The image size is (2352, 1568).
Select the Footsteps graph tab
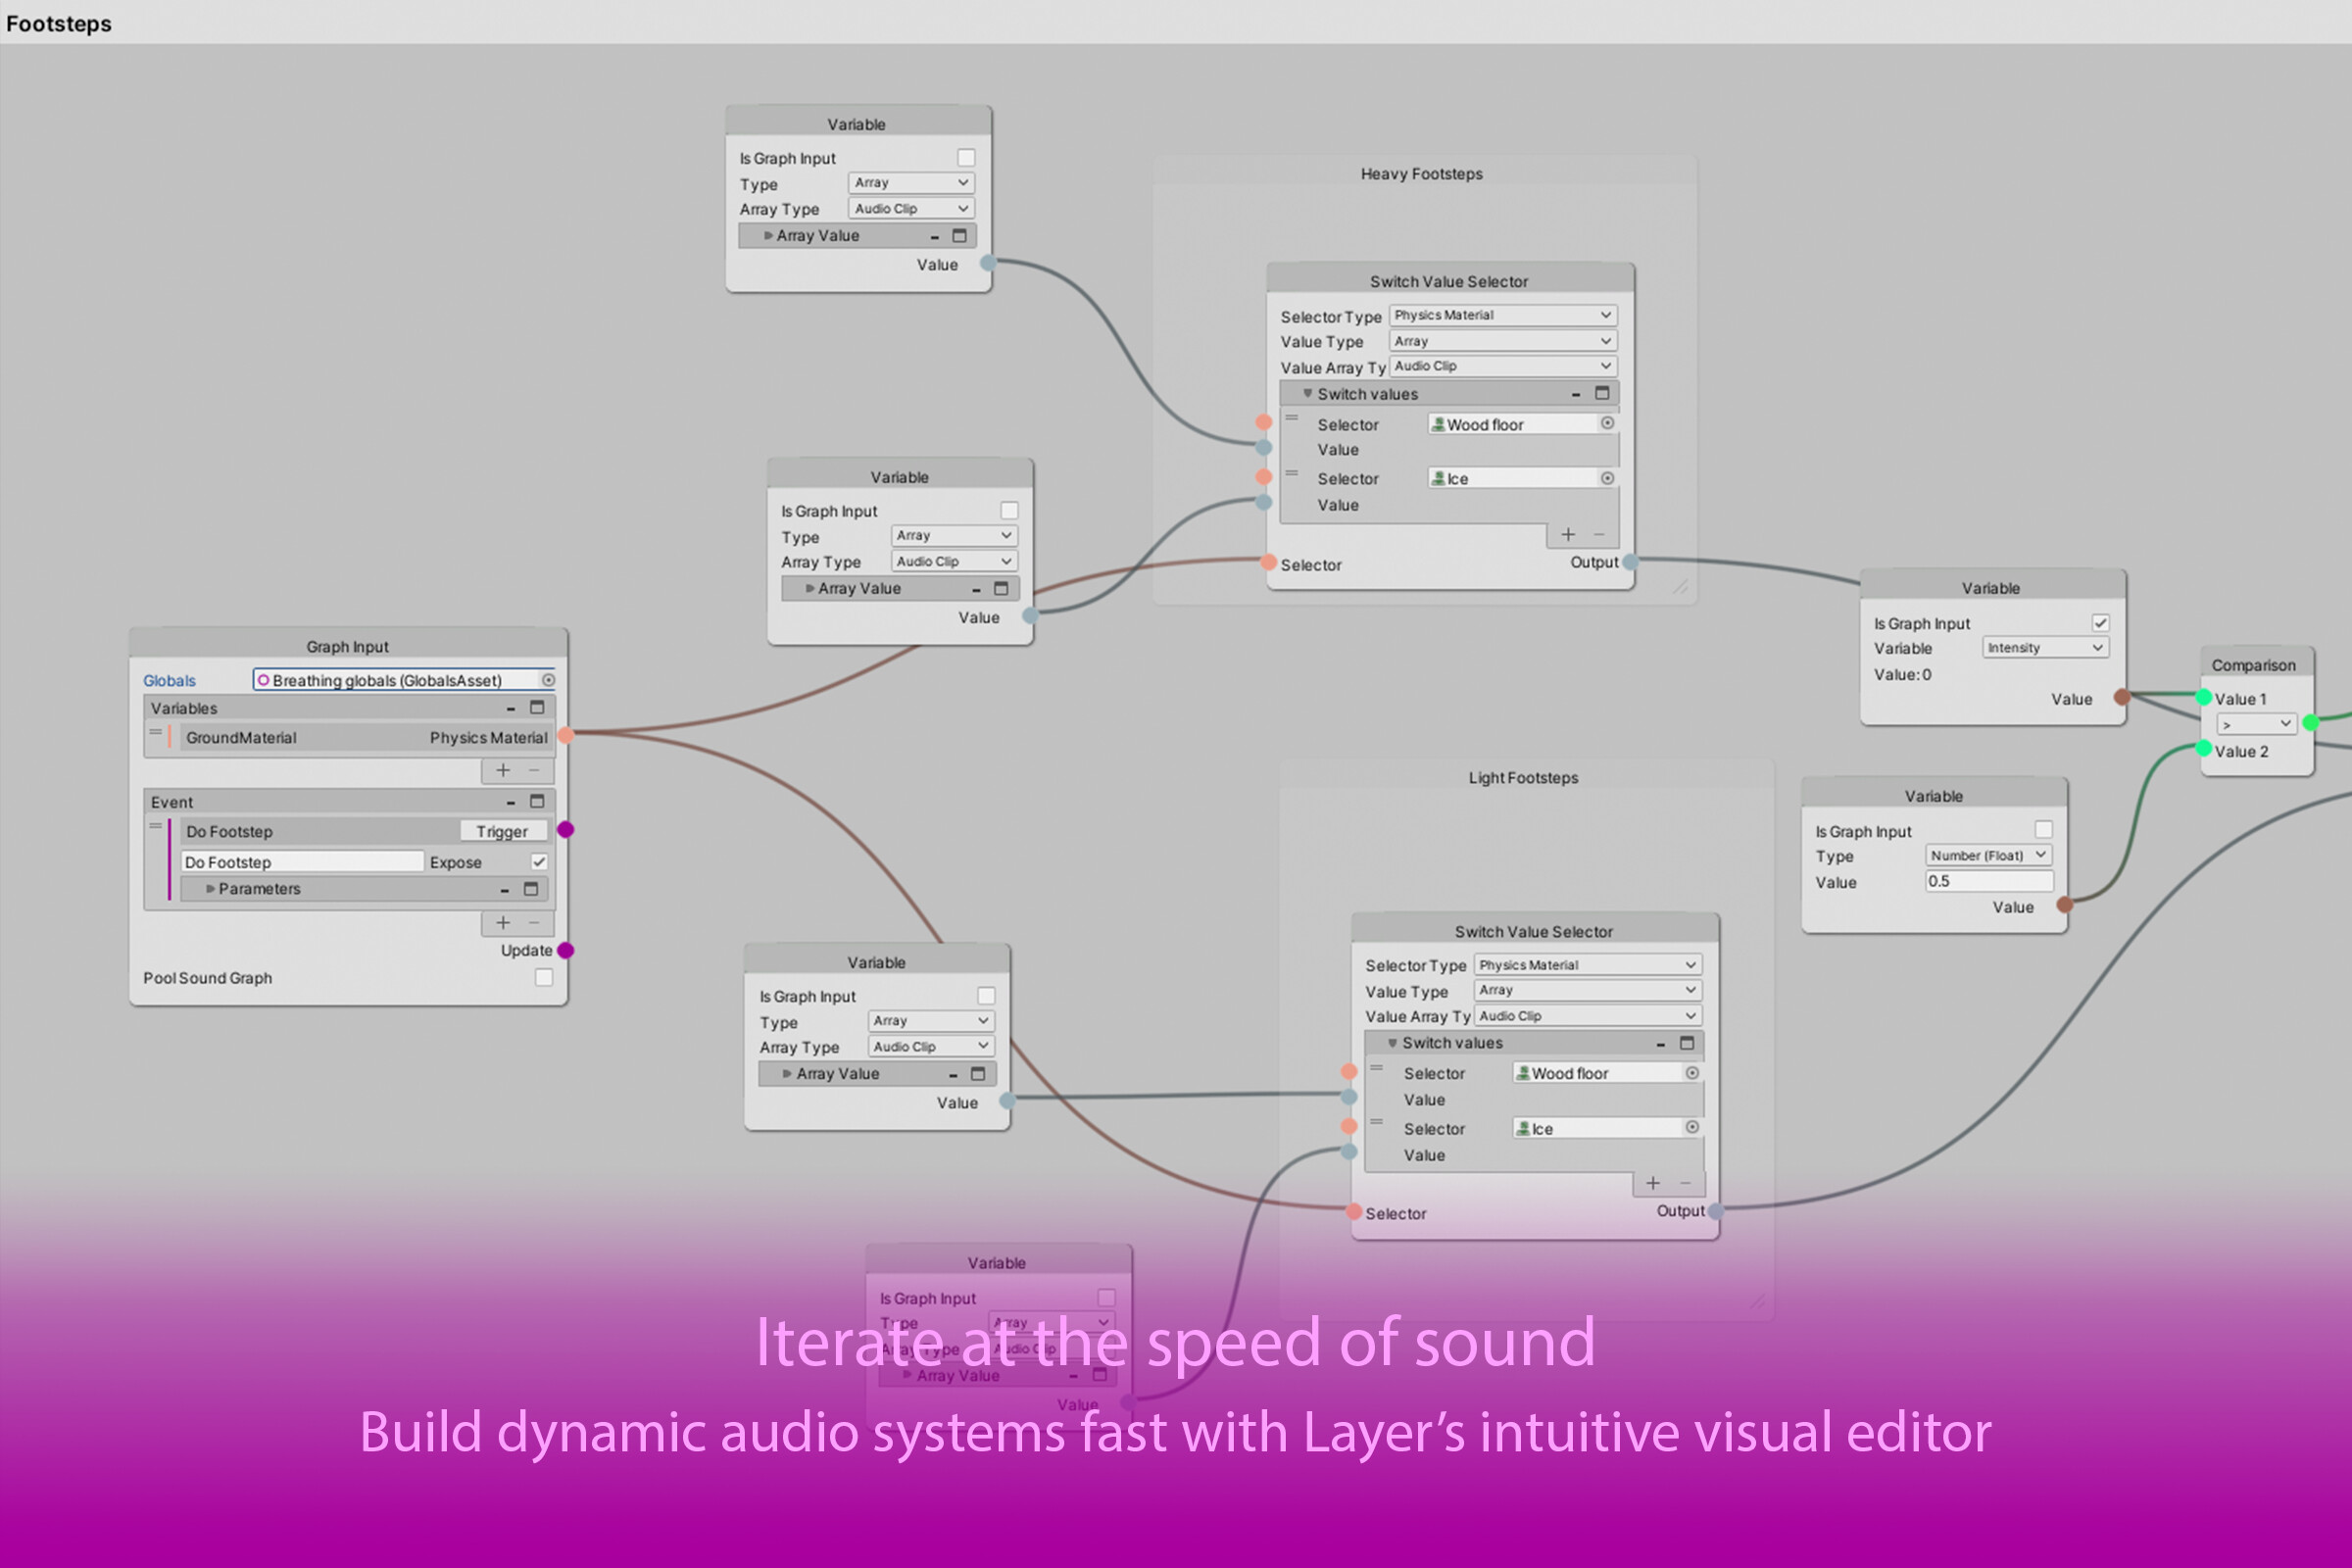[x=58, y=23]
